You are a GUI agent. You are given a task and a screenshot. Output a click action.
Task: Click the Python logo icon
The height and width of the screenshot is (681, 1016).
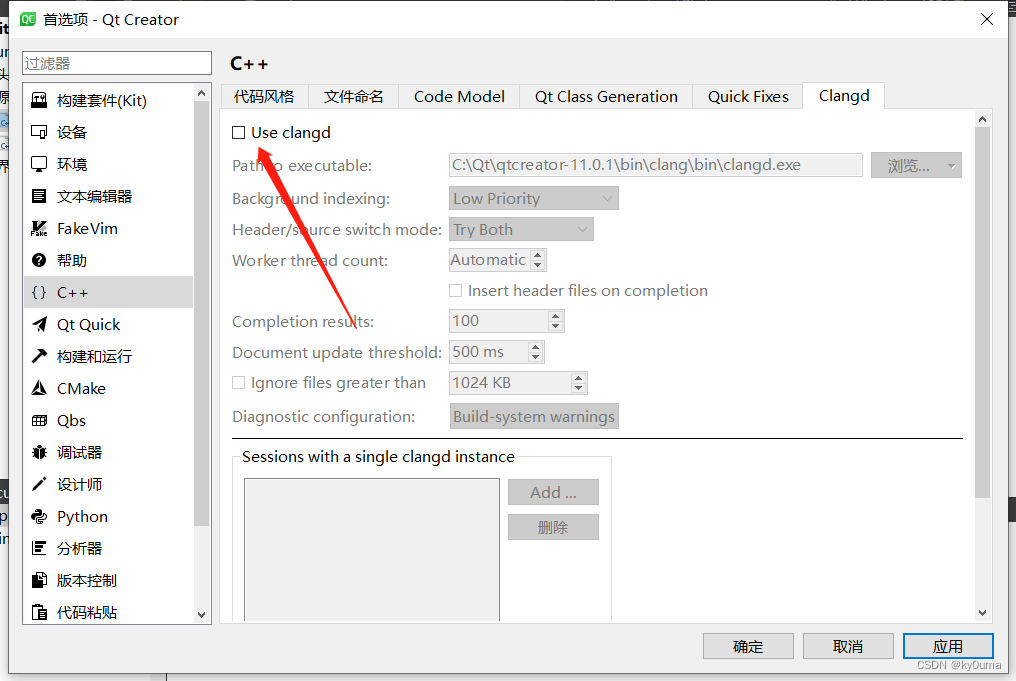pos(40,516)
